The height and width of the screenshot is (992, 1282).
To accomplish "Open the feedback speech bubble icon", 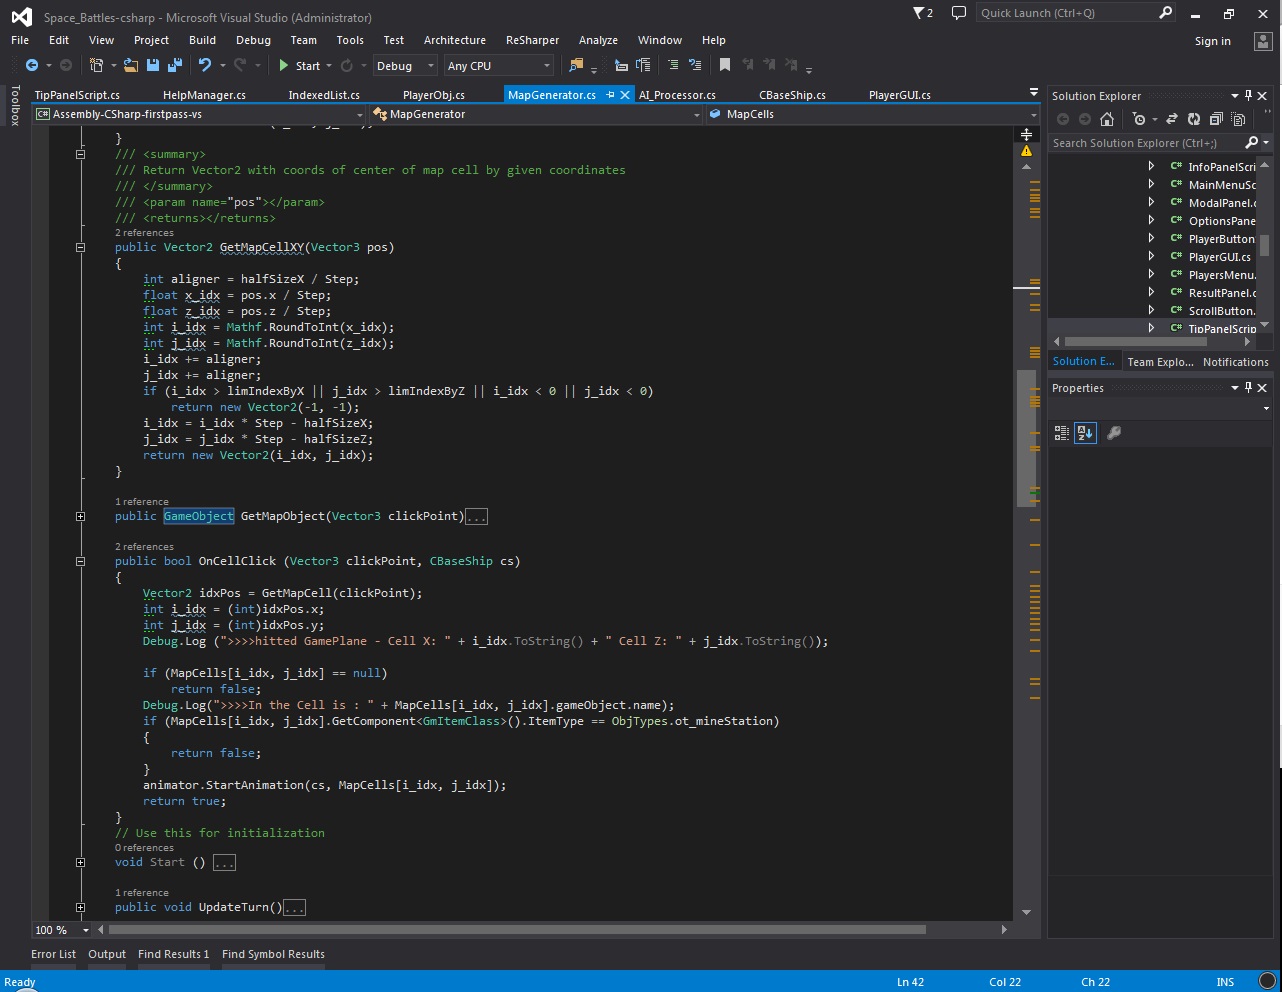I will (x=958, y=13).
